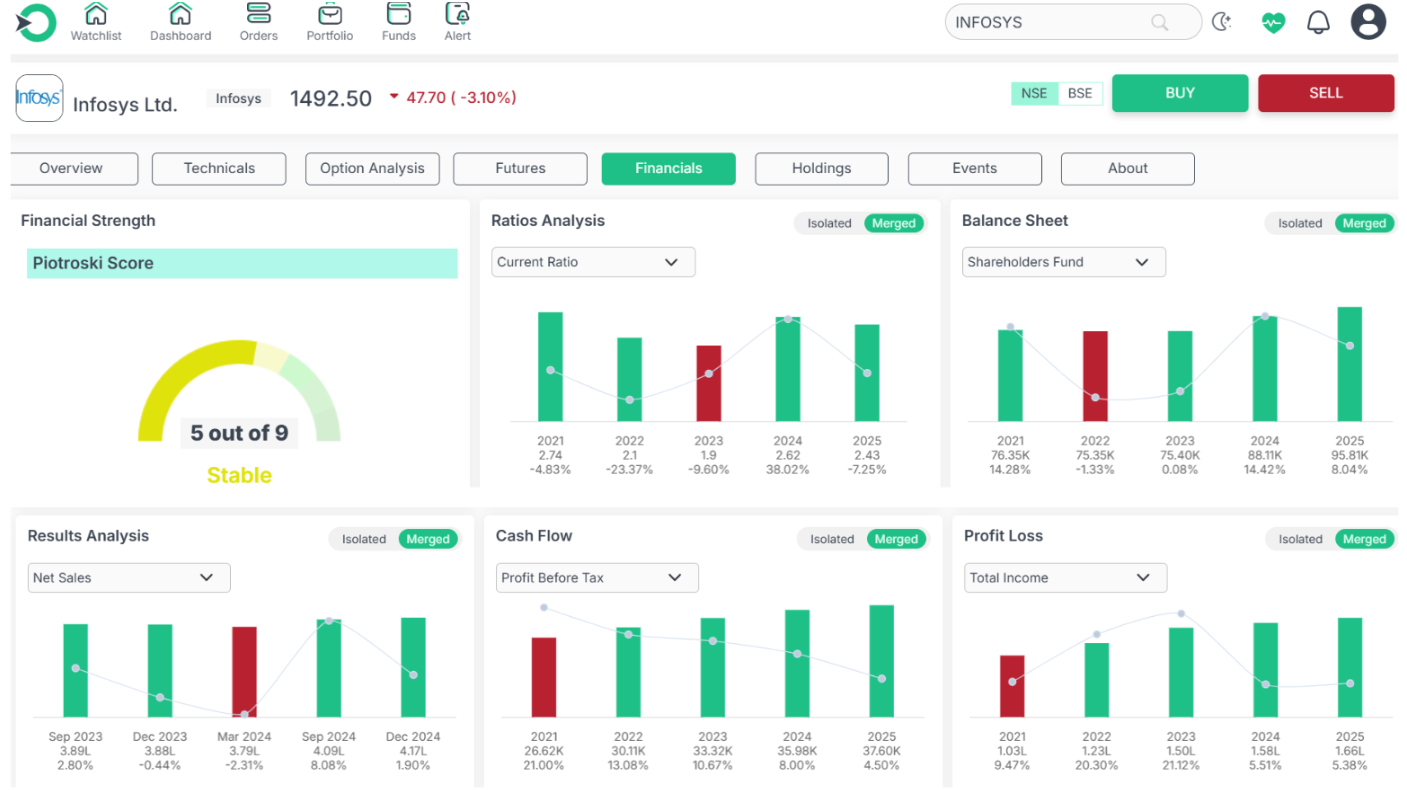Expand the Profit Before Tax dropdown

coord(597,578)
